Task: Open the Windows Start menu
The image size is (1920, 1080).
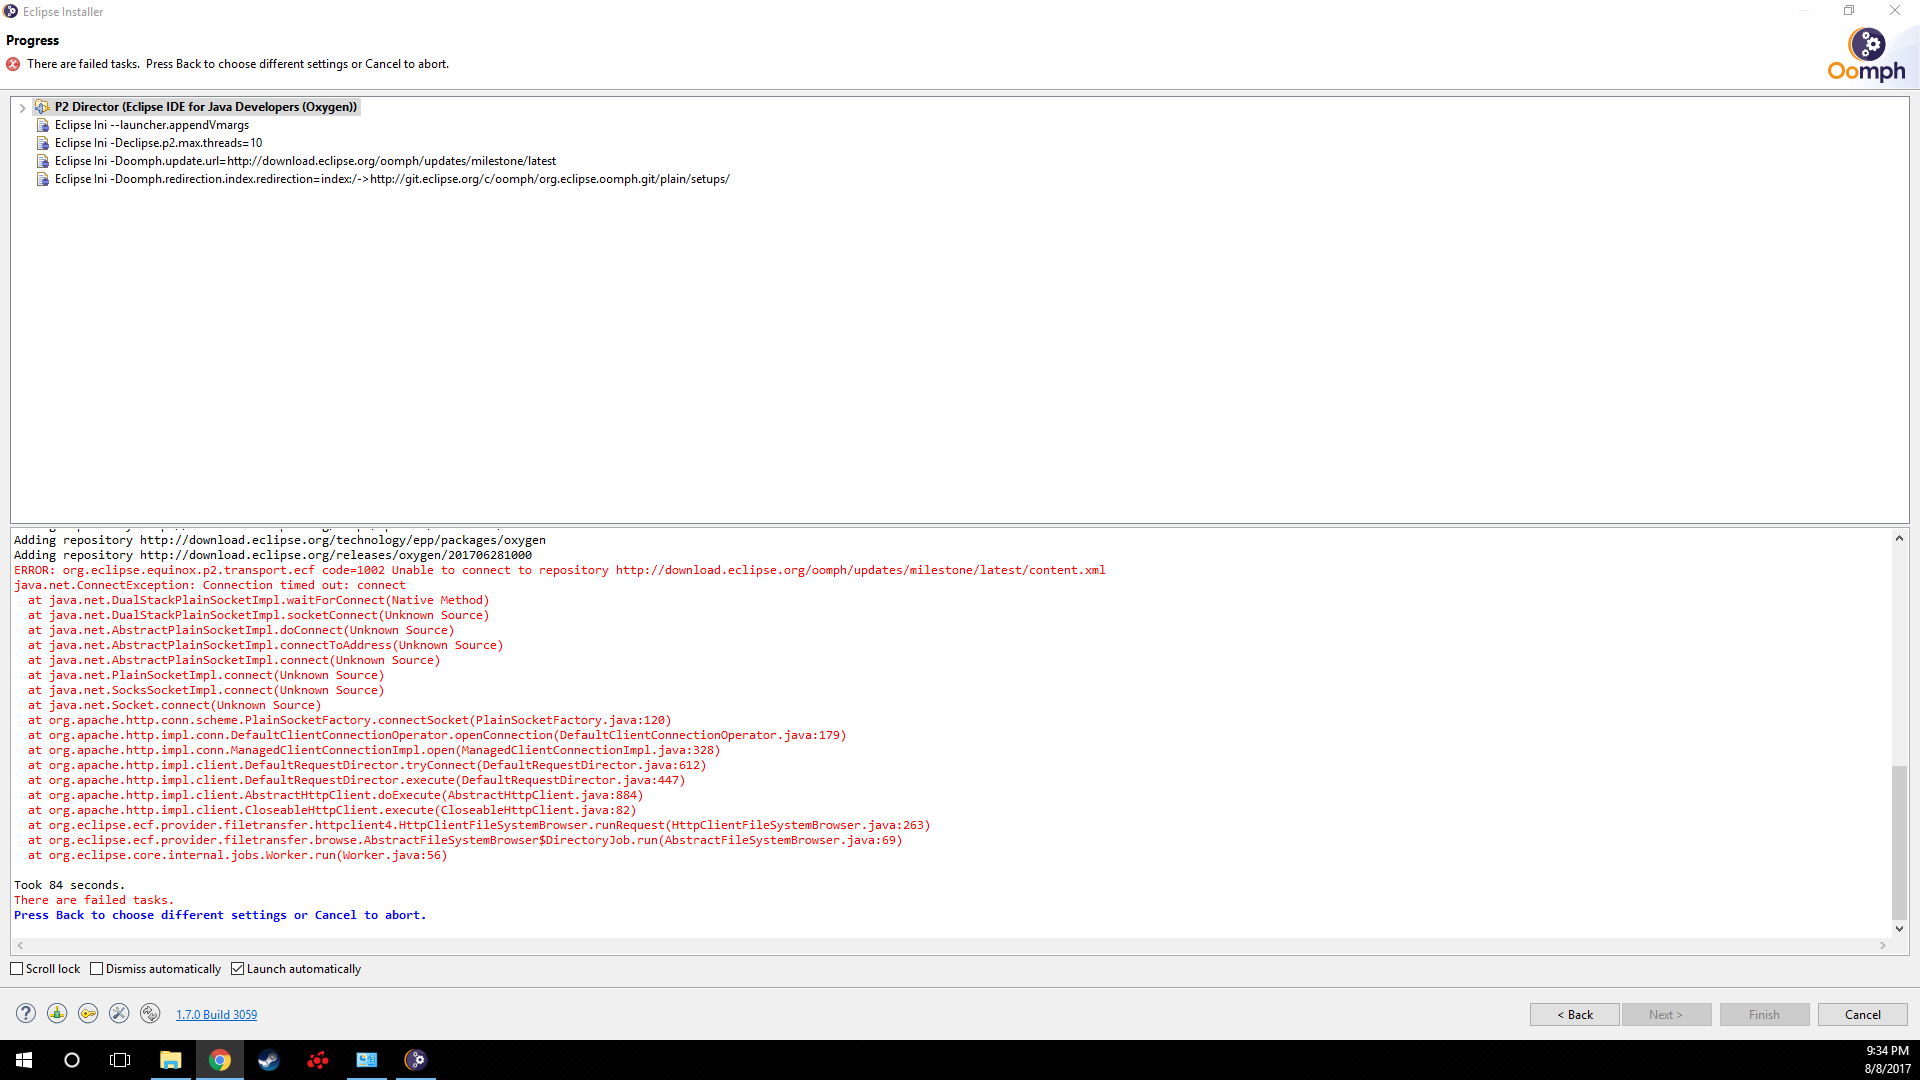Action: pyautogui.click(x=24, y=1060)
